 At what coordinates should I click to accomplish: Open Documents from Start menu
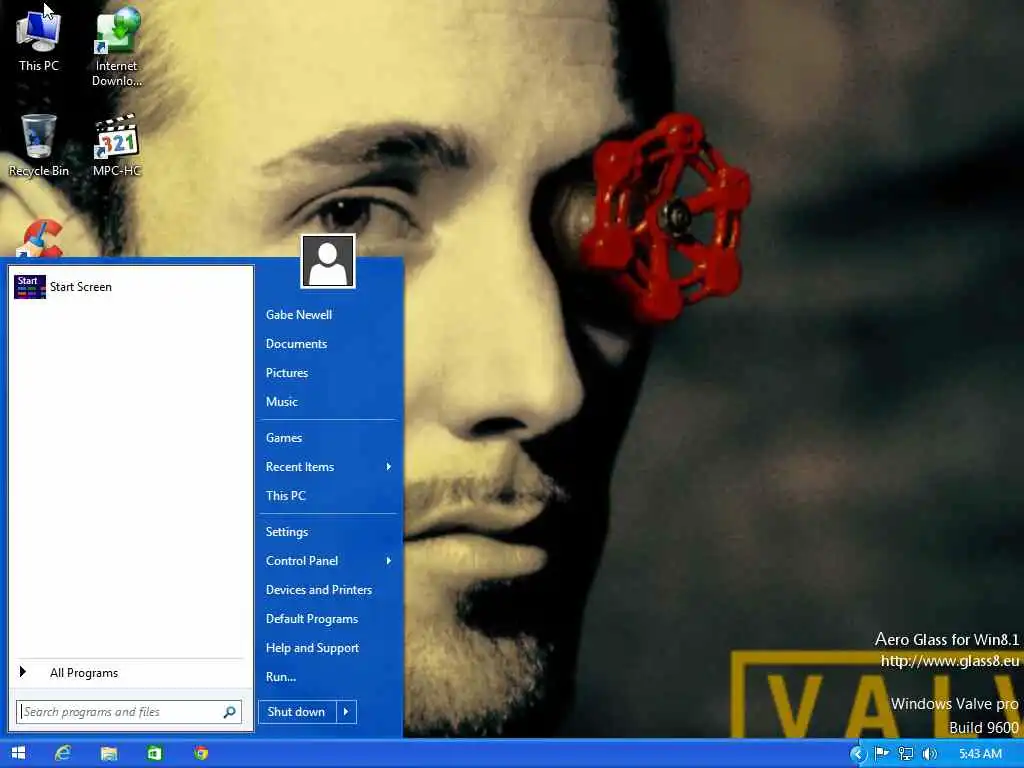click(296, 344)
